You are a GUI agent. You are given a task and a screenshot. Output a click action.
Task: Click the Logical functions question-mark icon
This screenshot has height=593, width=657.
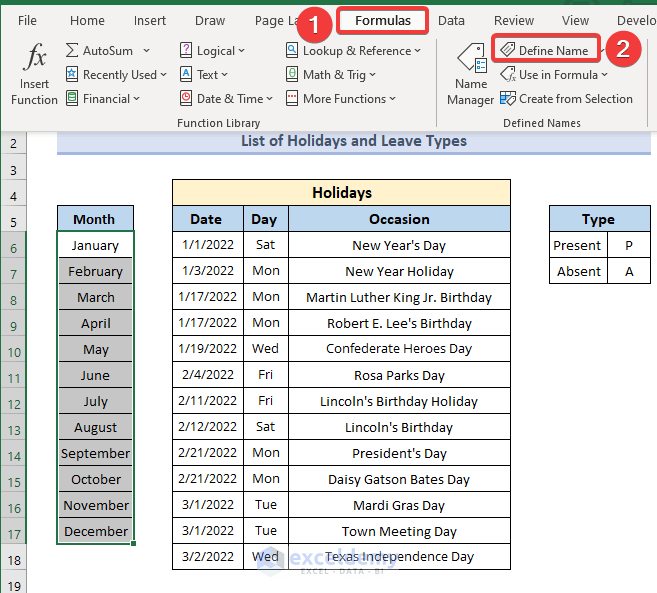point(186,51)
